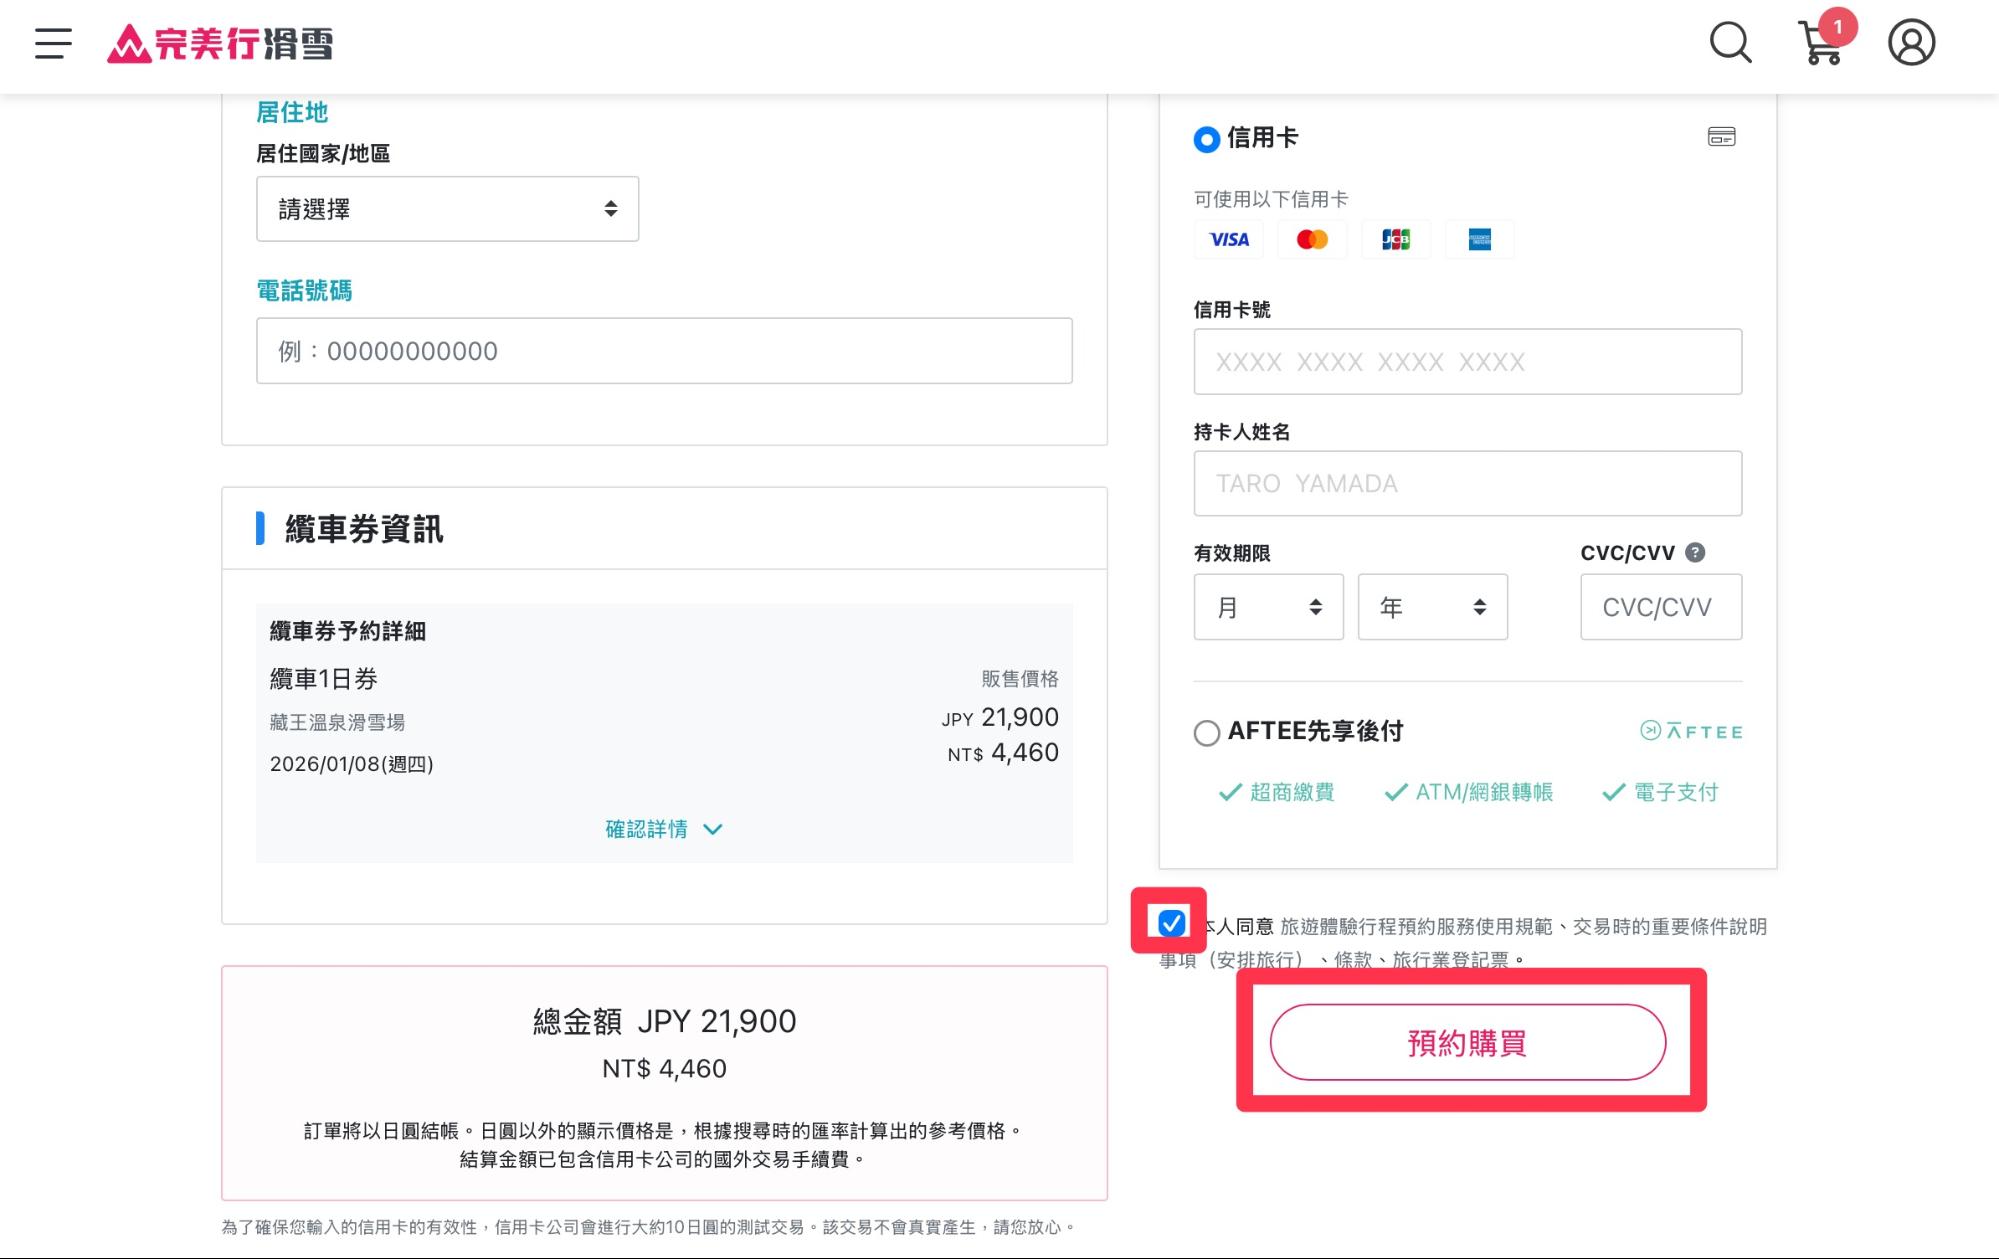Open the search function

click(1729, 44)
